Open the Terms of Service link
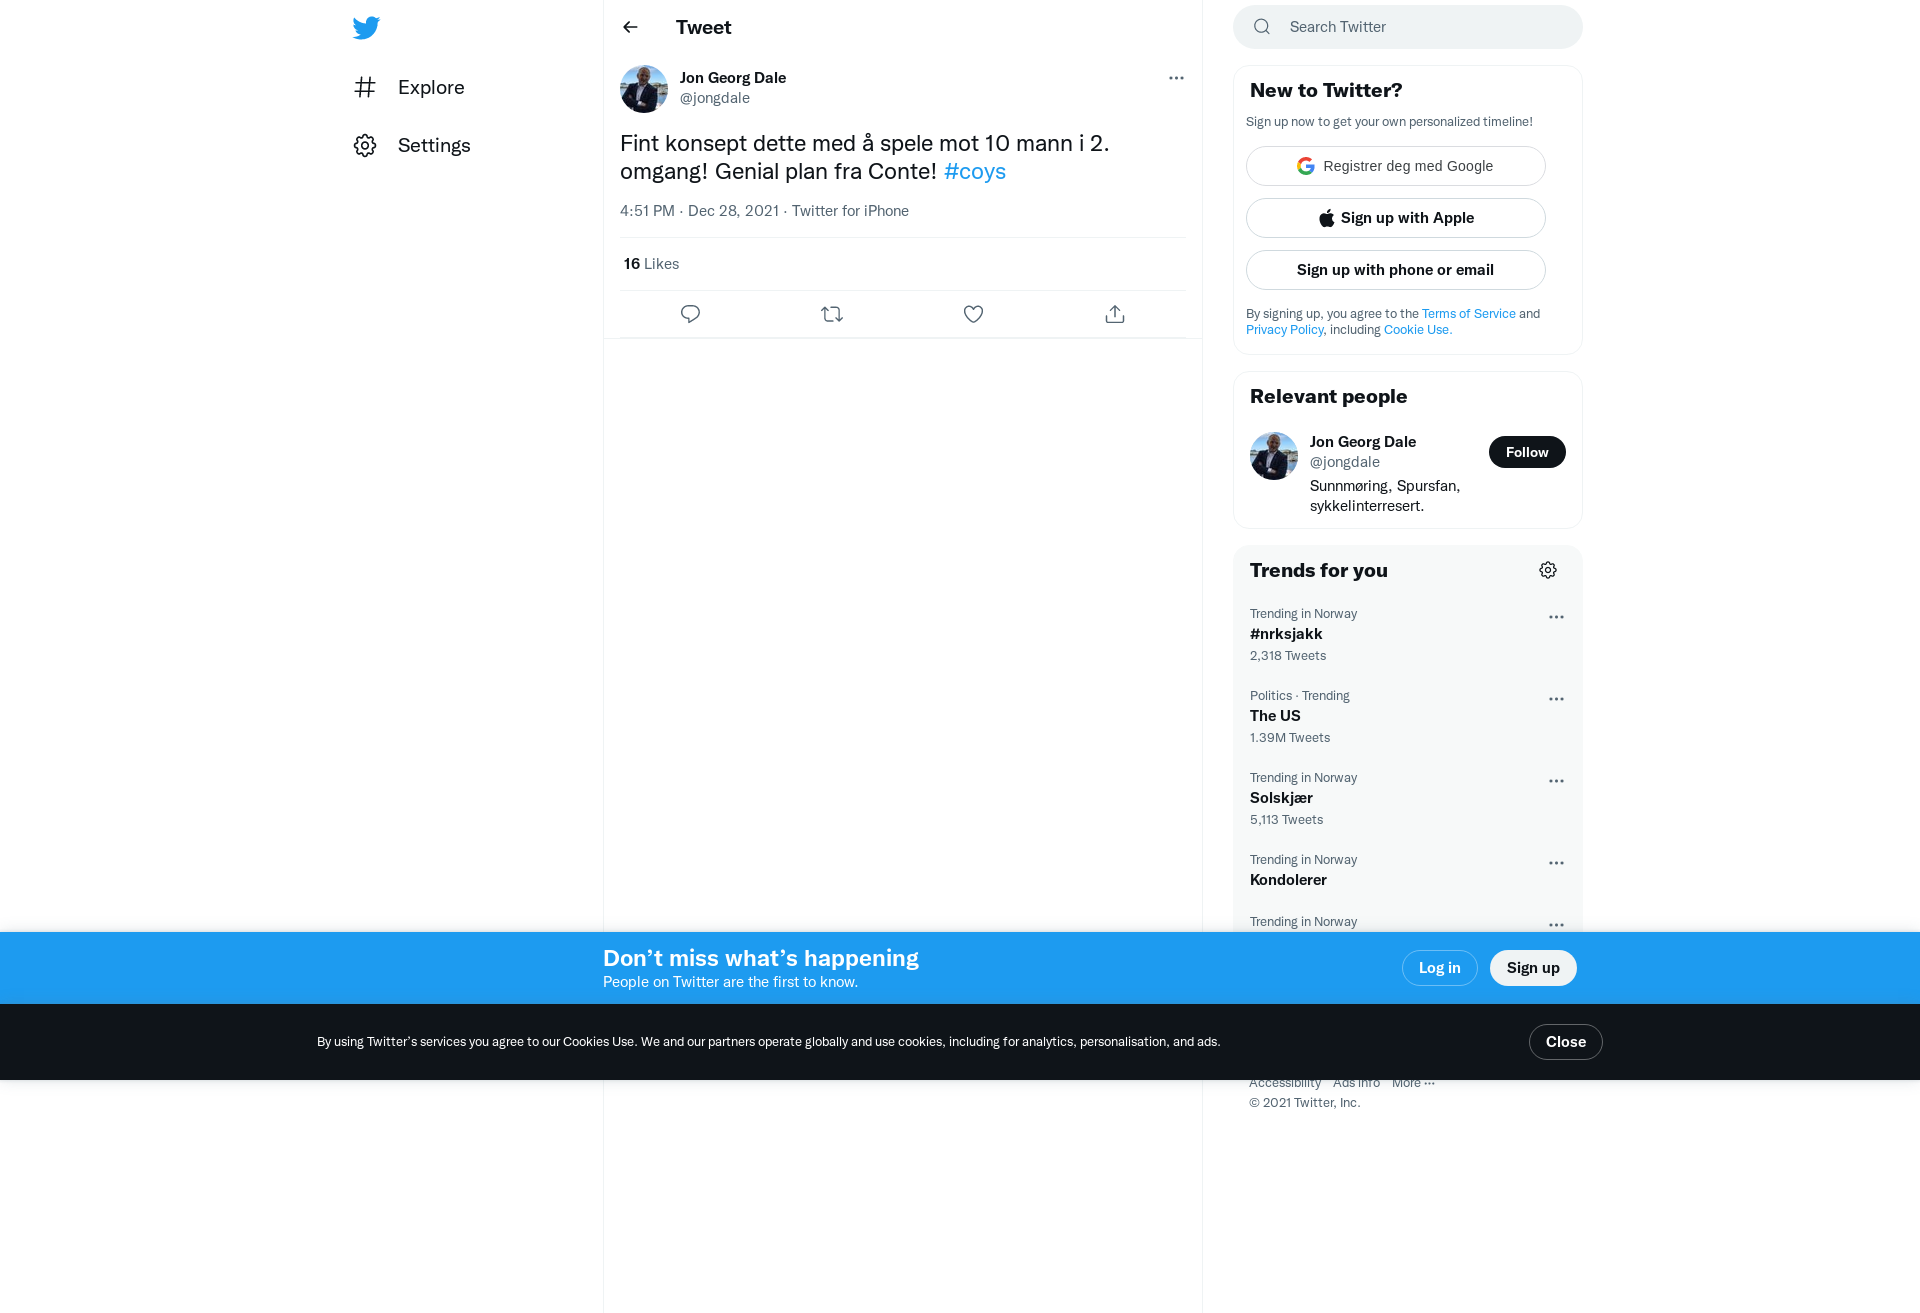The height and width of the screenshot is (1313, 1920). point(1469,314)
